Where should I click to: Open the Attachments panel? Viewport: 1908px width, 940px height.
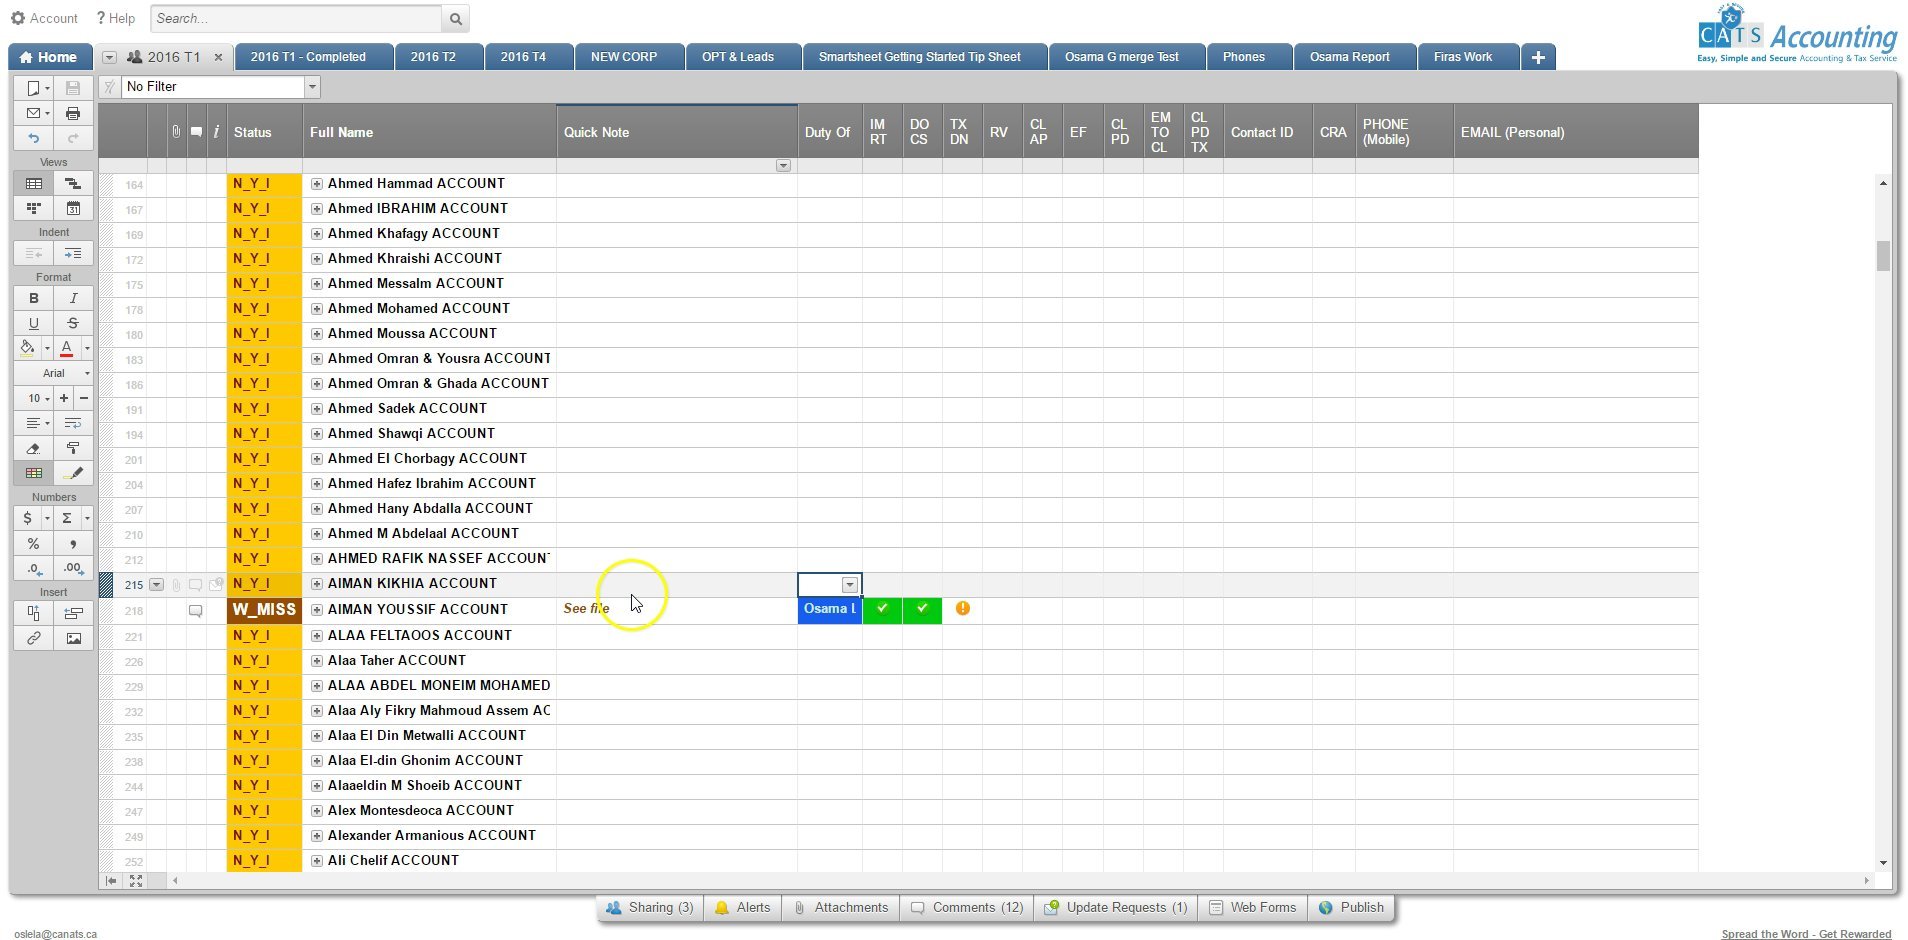[x=840, y=907]
